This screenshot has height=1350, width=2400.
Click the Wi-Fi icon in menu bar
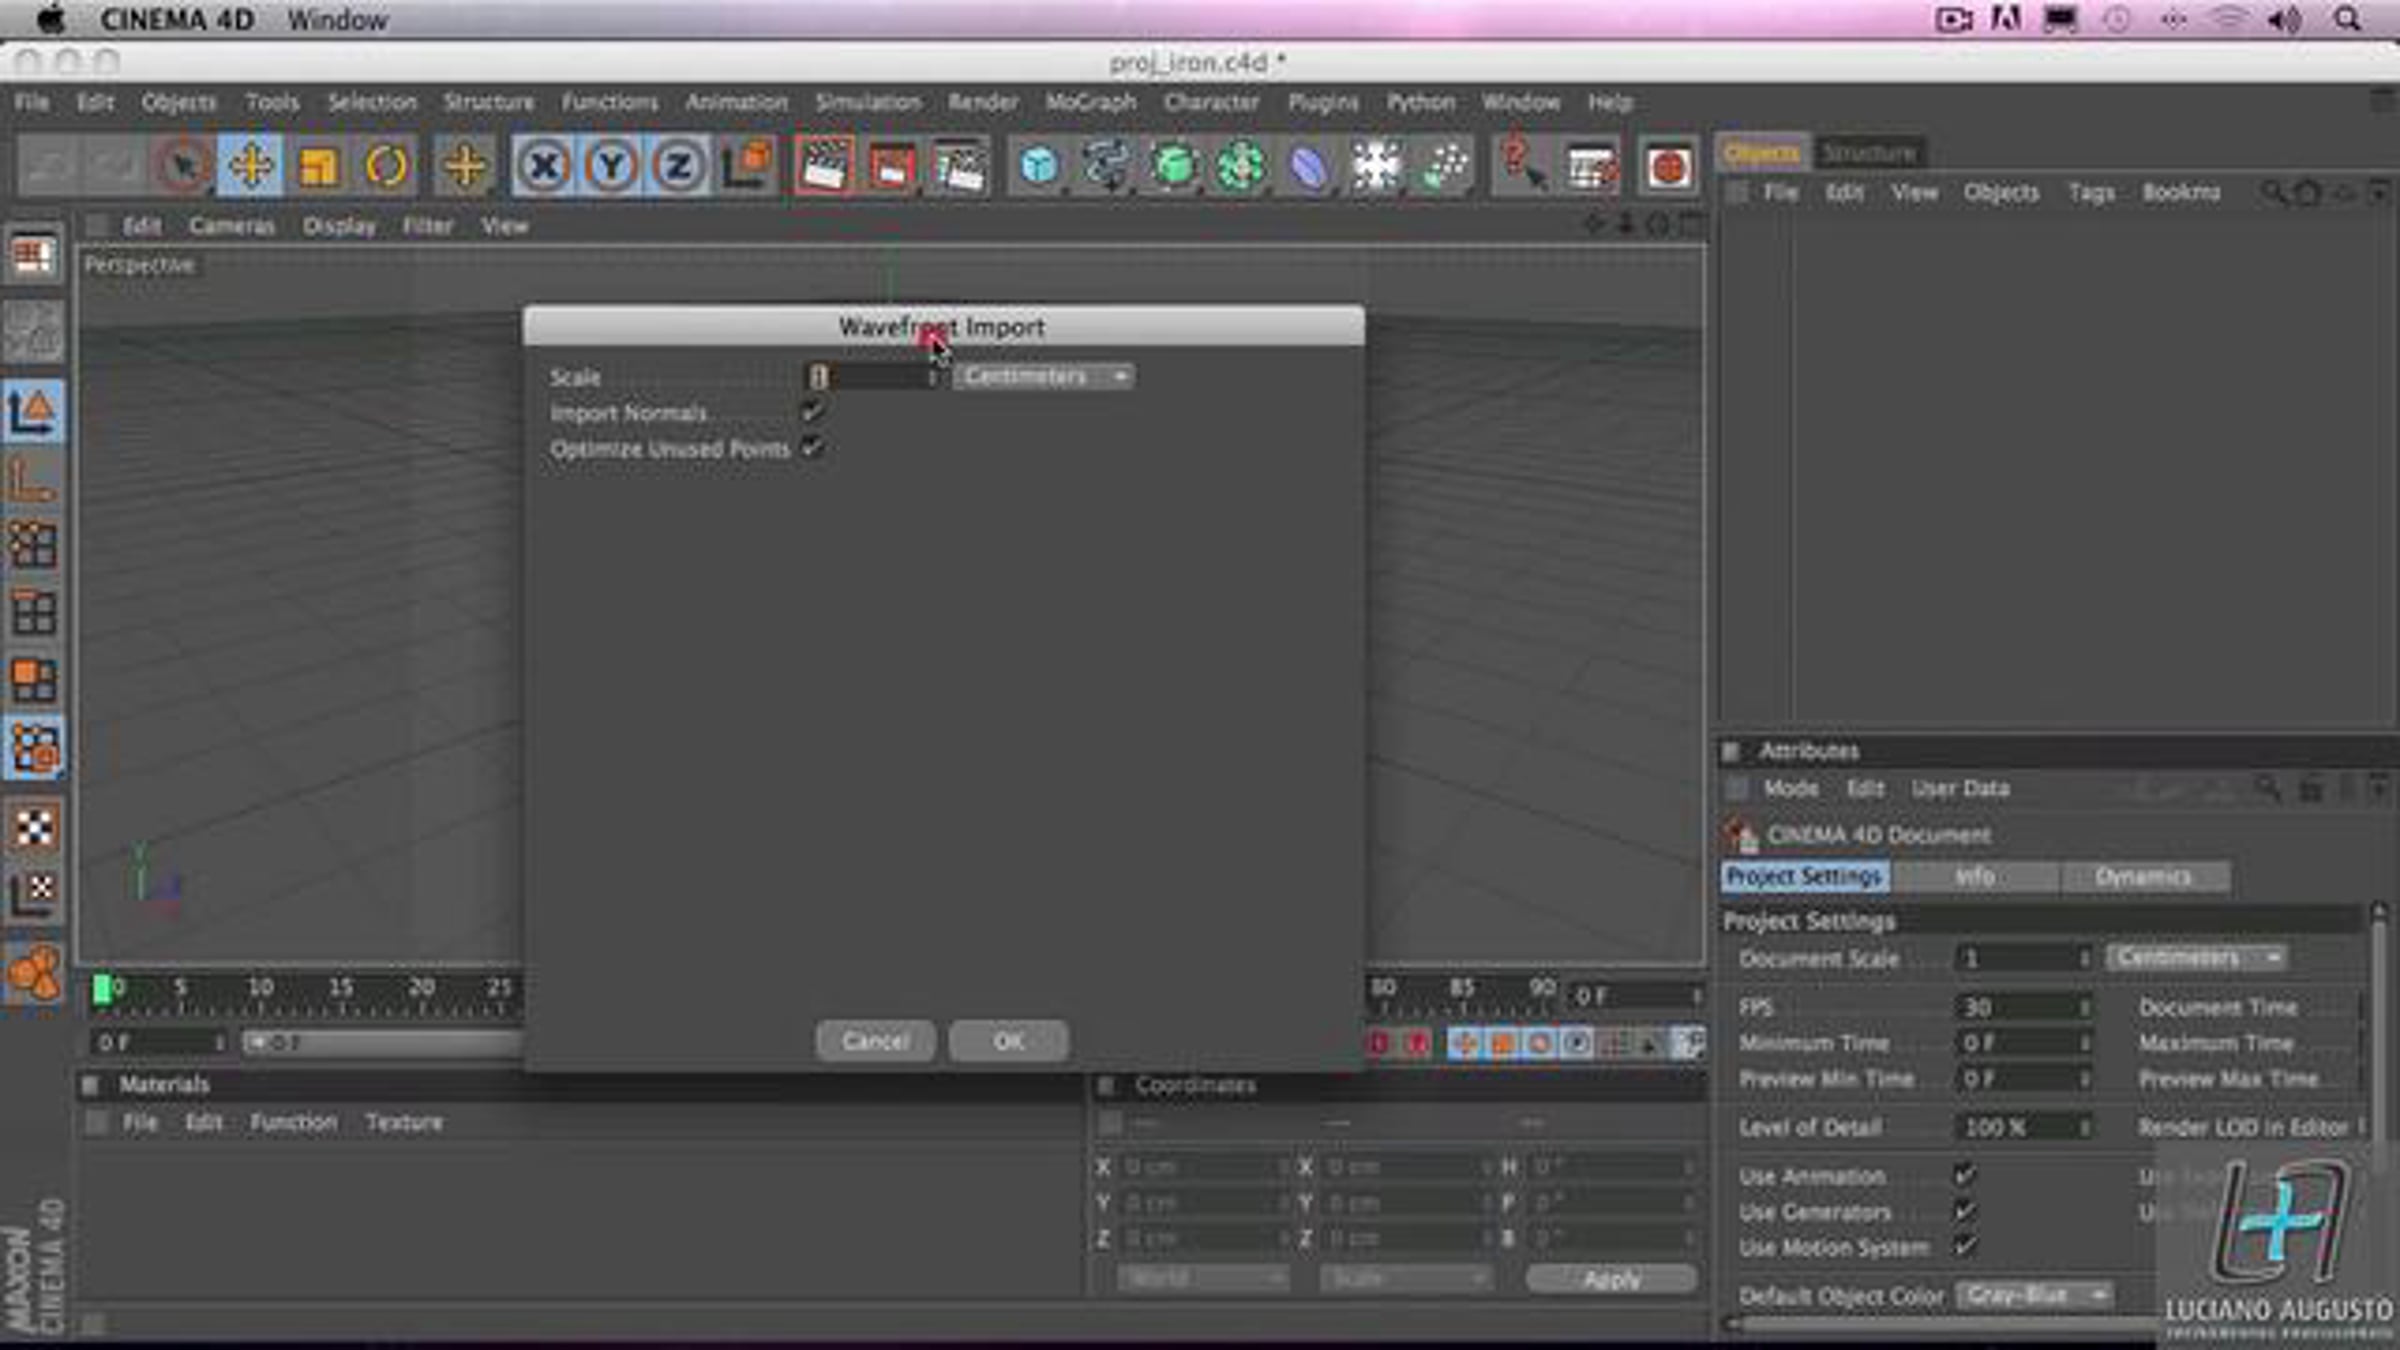(2228, 19)
